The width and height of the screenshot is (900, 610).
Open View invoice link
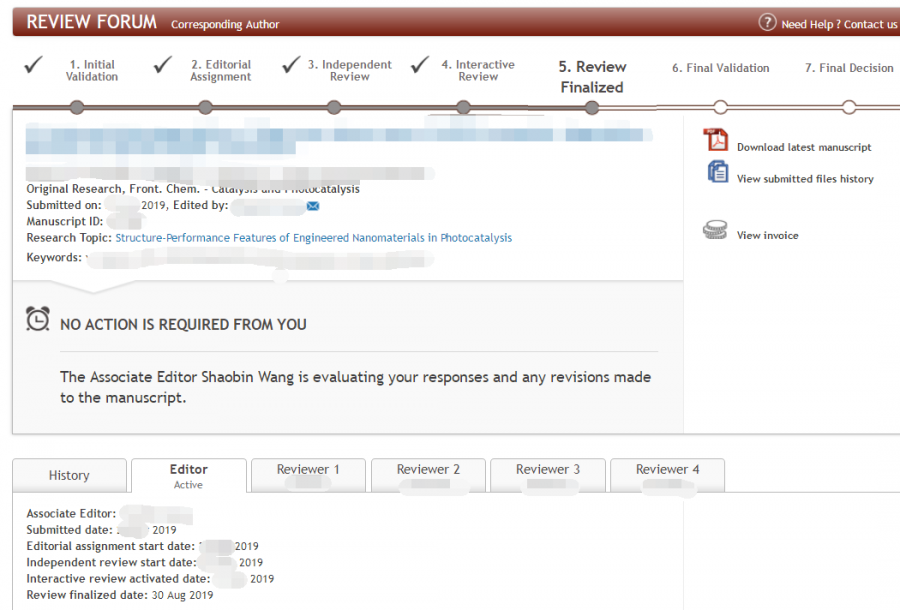[767, 235]
